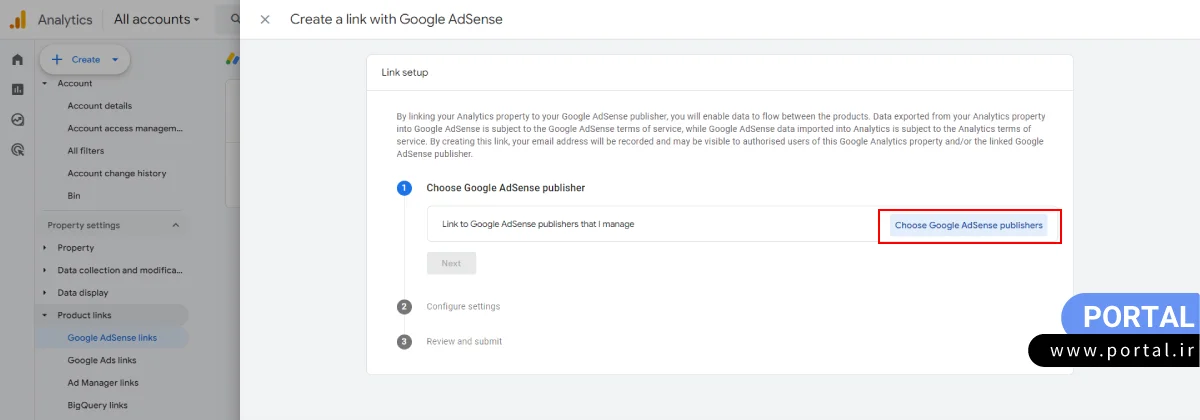The height and width of the screenshot is (420, 1200).
Task: Click the Google Analytics logo
Action: point(18,19)
